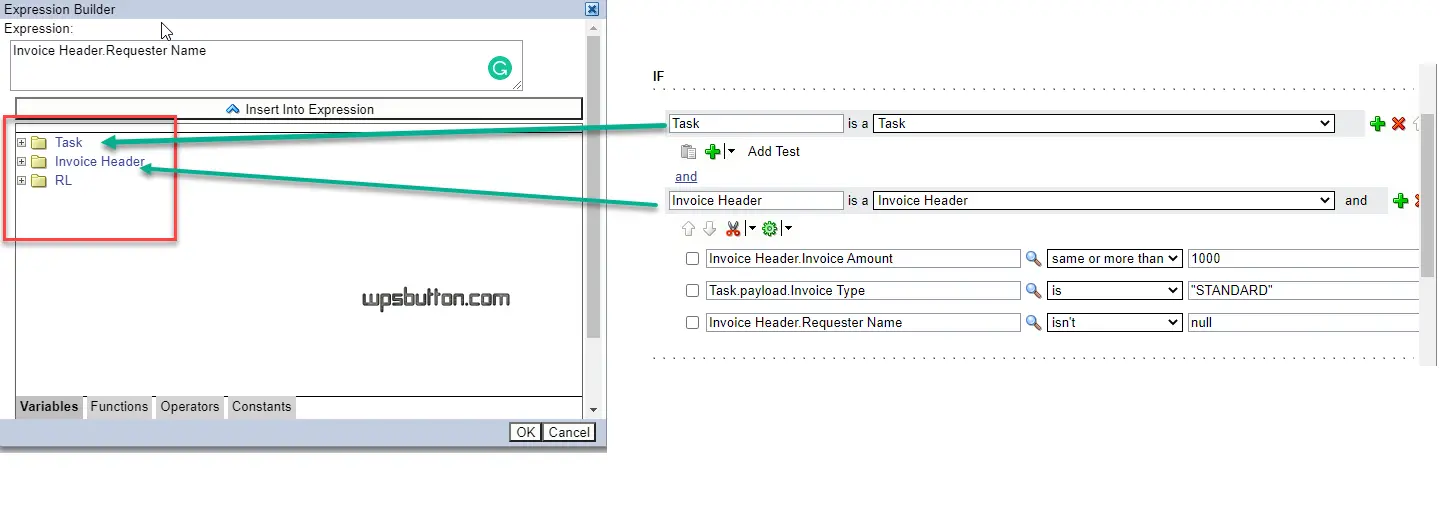This screenshot has height=507, width=1440.
Task: Open dropdown arrow beside scissors icon
Action: coord(751,229)
